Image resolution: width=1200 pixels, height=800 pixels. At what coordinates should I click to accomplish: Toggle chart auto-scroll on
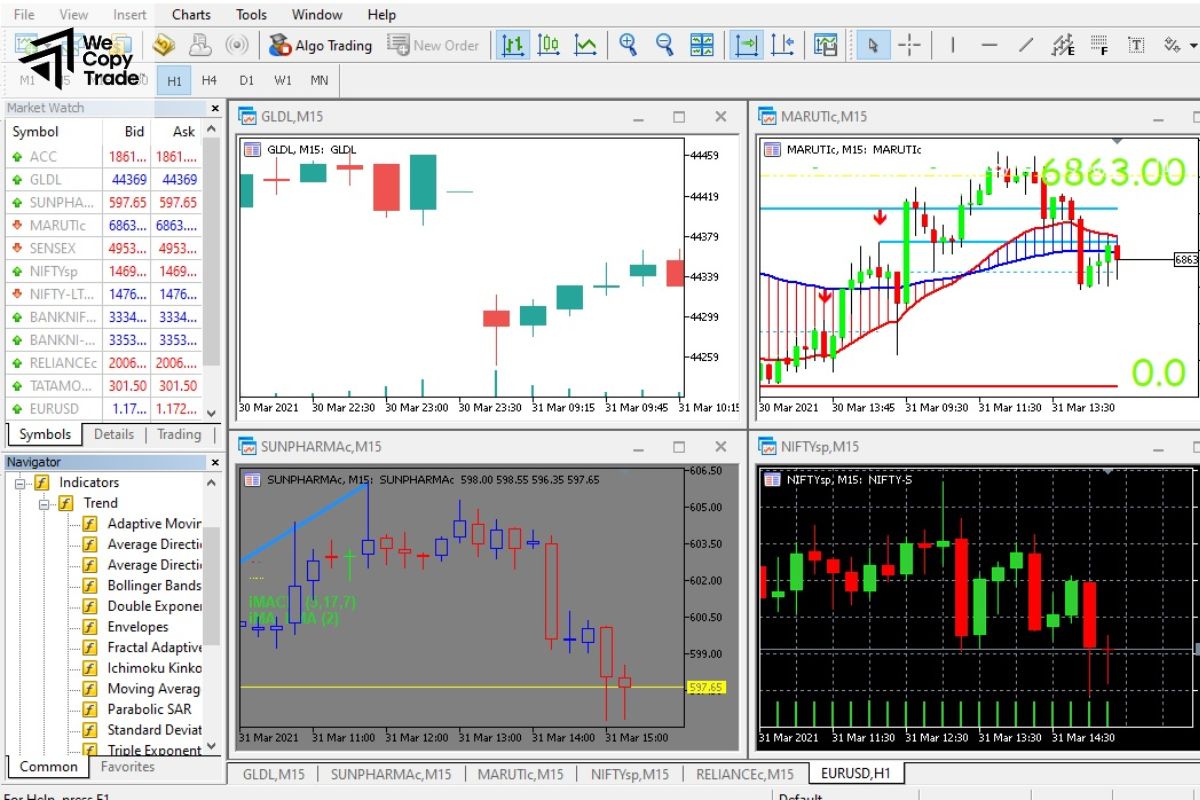coord(744,45)
